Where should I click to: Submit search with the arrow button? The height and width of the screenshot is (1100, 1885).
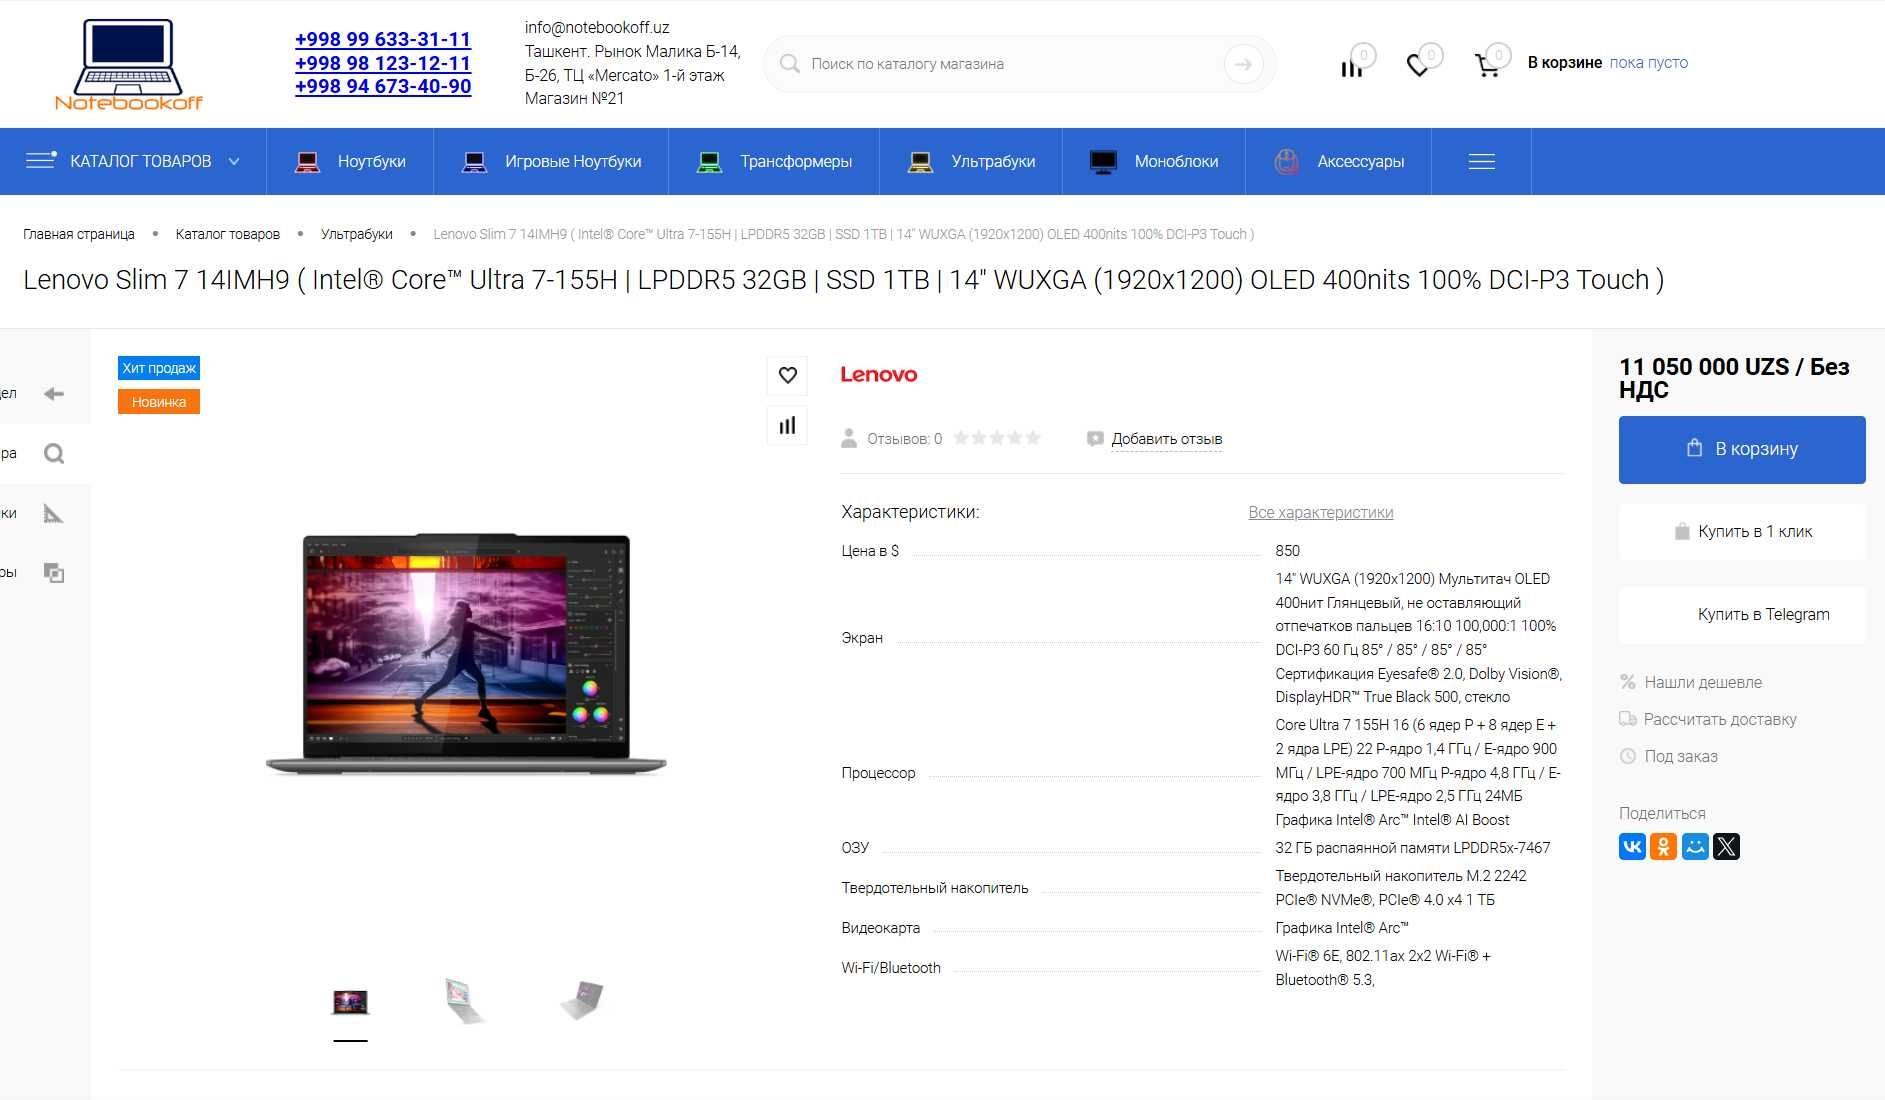(x=1243, y=64)
